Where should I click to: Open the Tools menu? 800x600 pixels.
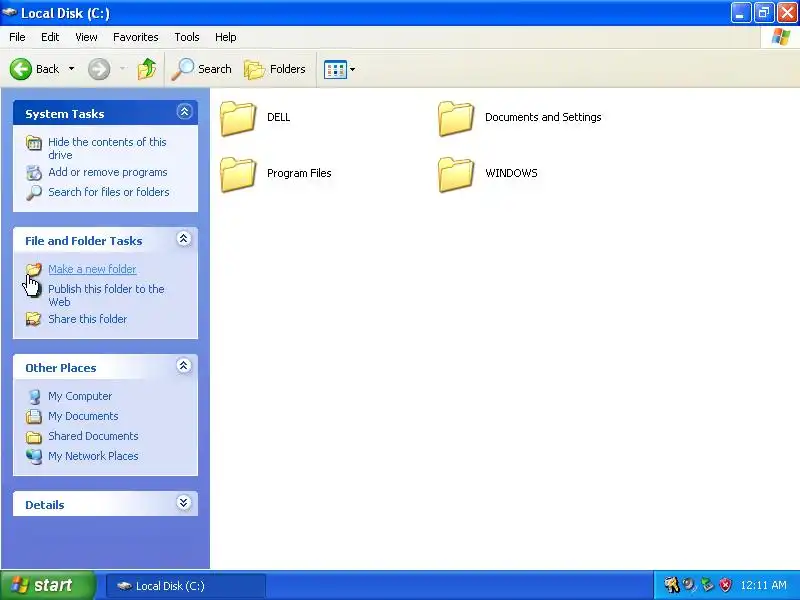(x=187, y=37)
